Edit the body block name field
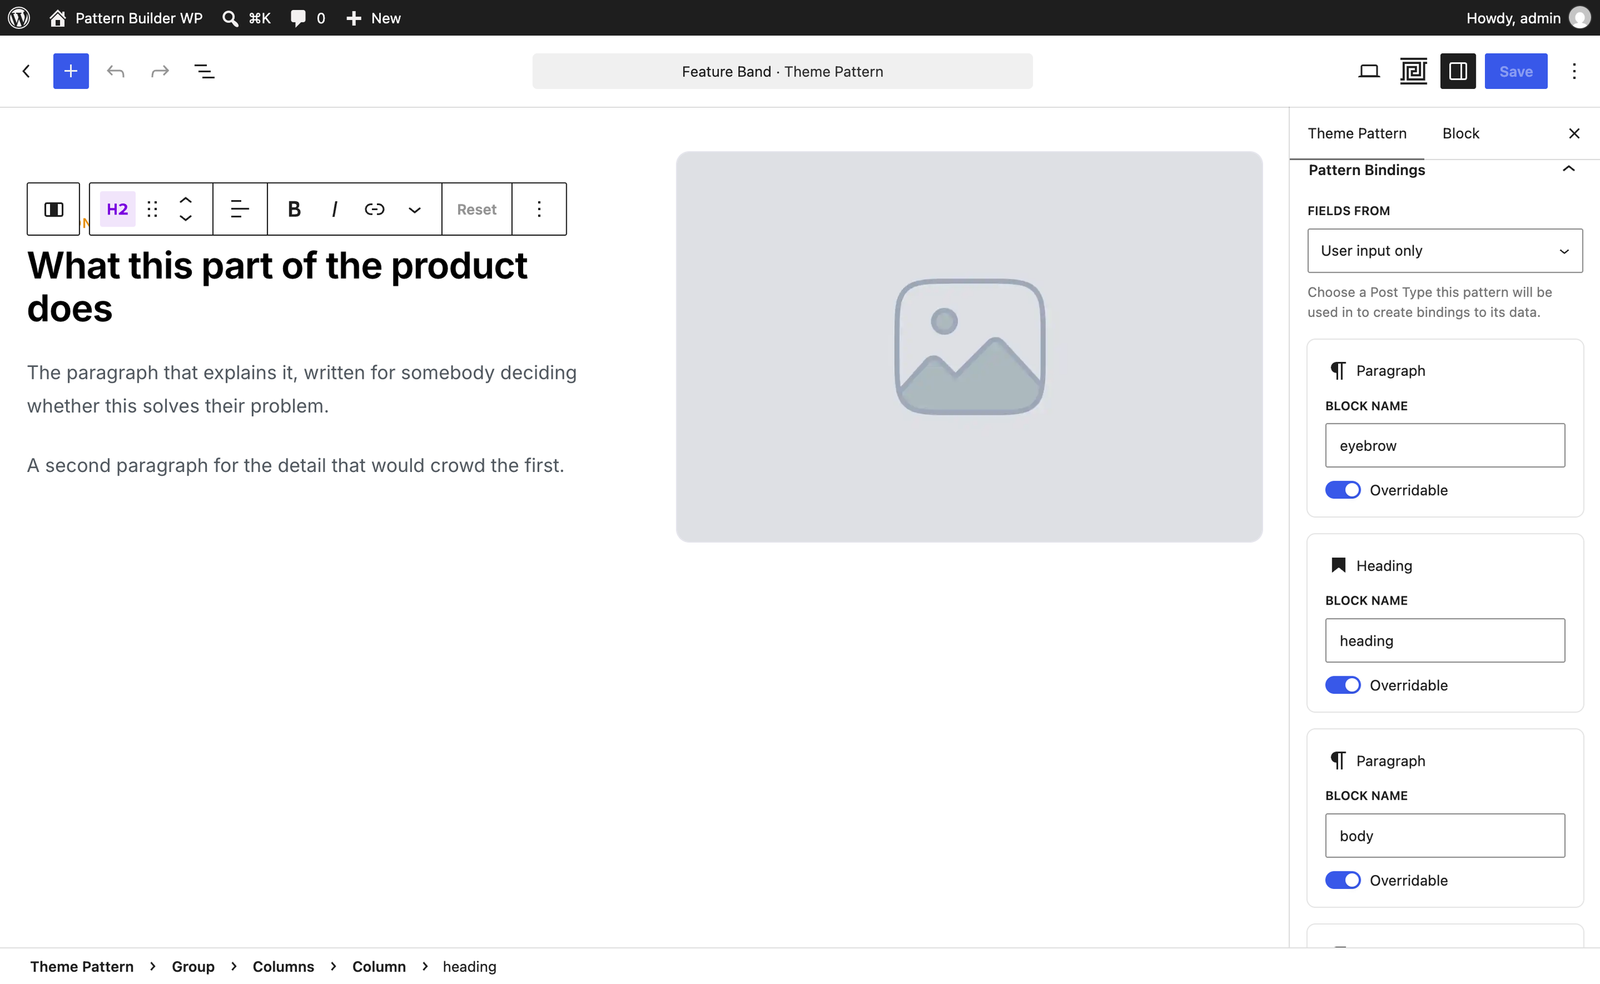1600x984 pixels. pos(1445,835)
